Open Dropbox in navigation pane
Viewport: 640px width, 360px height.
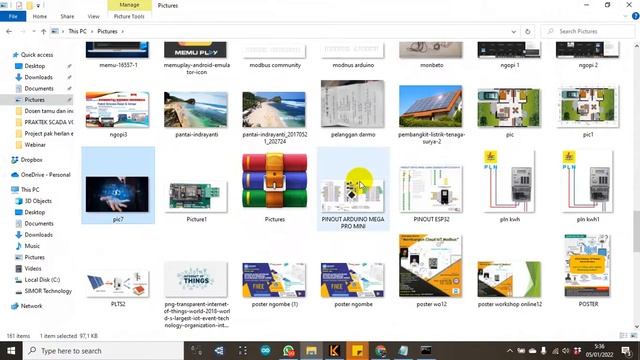[31, 160]
